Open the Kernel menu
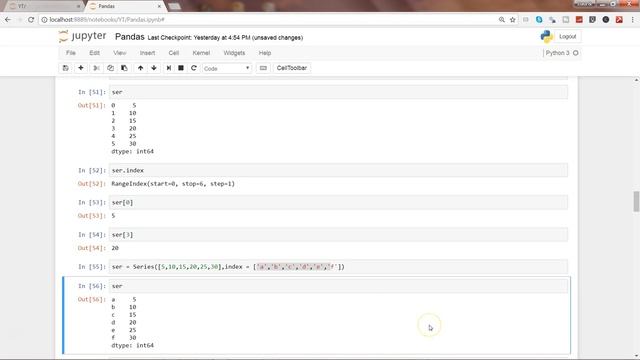Image resolution: width=640 pixels, height=360 pixels. click(201, 53)
